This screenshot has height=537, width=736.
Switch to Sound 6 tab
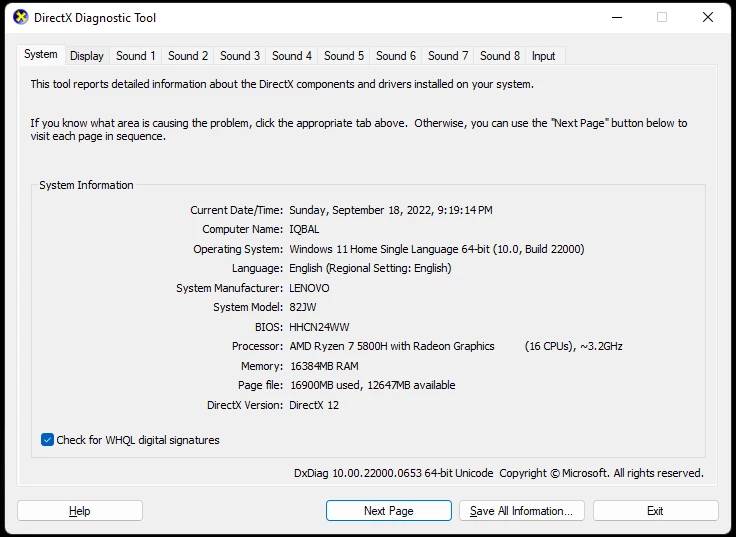(396, 56)
